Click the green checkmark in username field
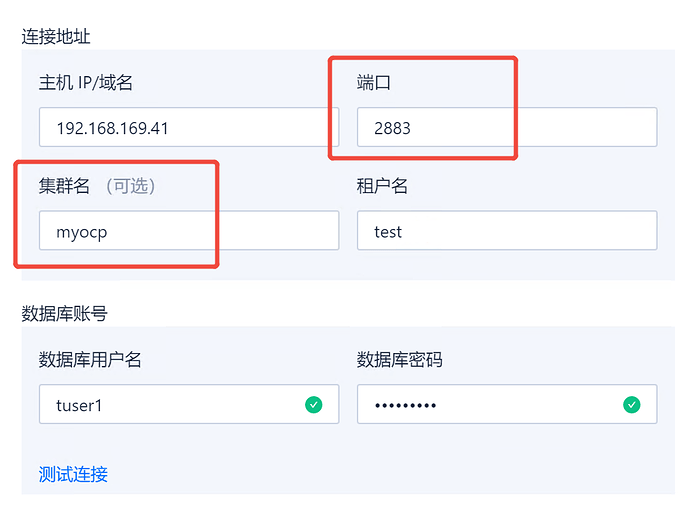The width and height of the screenshot is (690, 511). (x=314, y=405)
